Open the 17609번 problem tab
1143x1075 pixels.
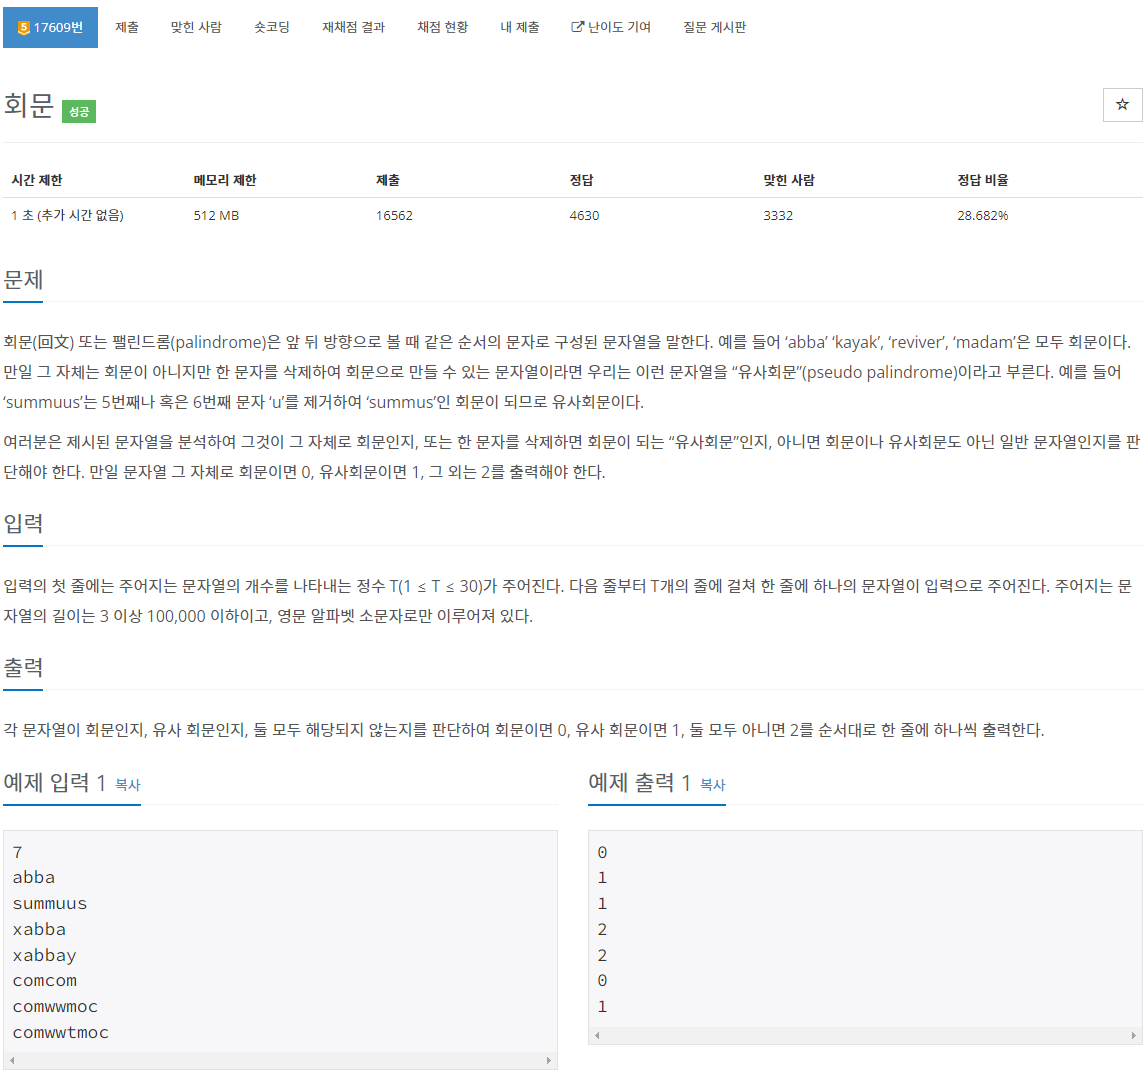[50, 28]
